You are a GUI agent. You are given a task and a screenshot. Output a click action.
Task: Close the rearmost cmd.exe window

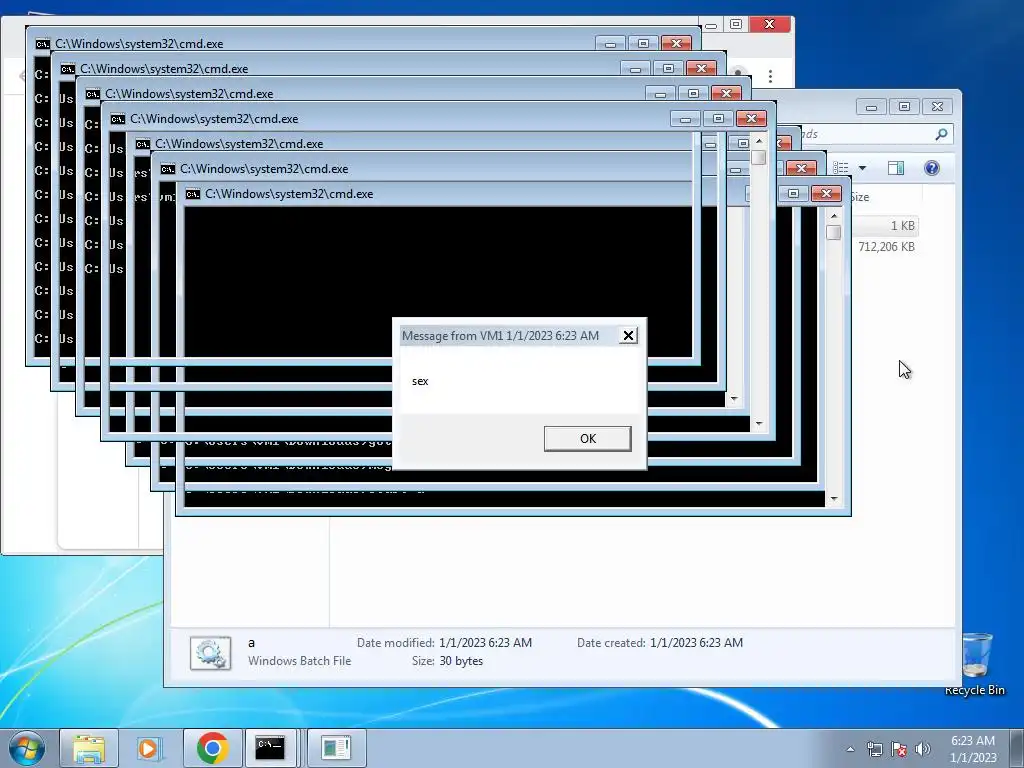click(676, 44)
